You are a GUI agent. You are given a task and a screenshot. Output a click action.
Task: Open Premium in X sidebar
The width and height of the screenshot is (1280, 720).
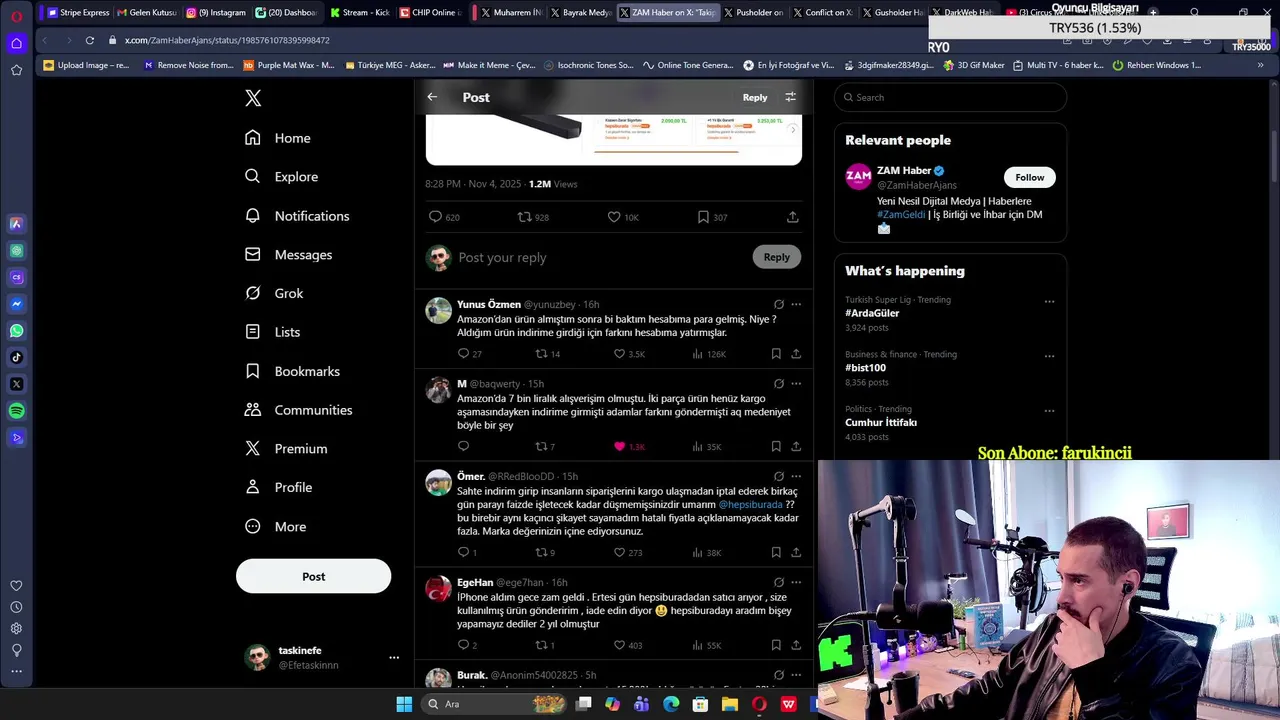tap(286, 449)
